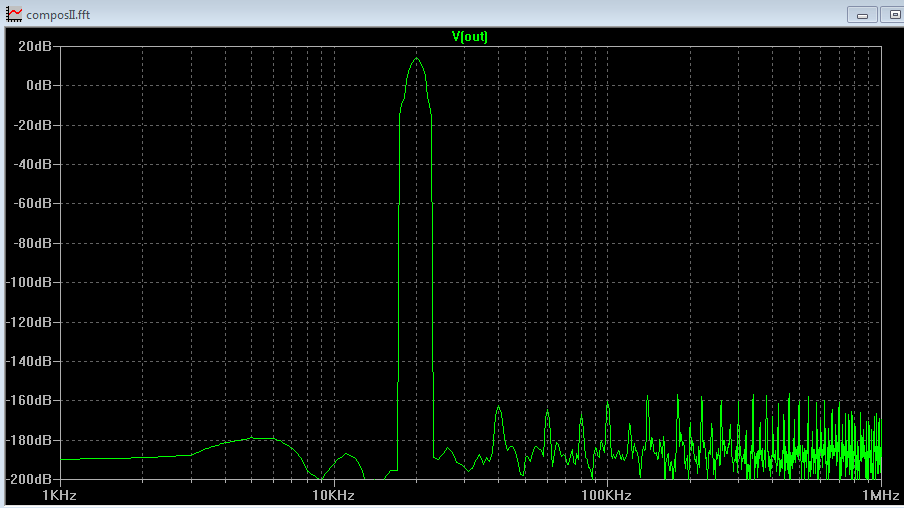904x508 pixels.
Task: Click the -160dB axis label
Action: pos(29,400)
